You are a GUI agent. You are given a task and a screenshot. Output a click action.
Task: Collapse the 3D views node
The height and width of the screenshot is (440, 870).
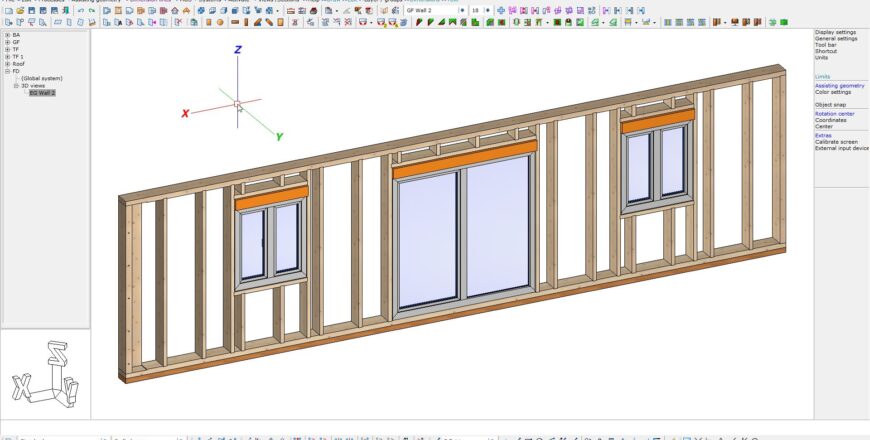point(16,85)
